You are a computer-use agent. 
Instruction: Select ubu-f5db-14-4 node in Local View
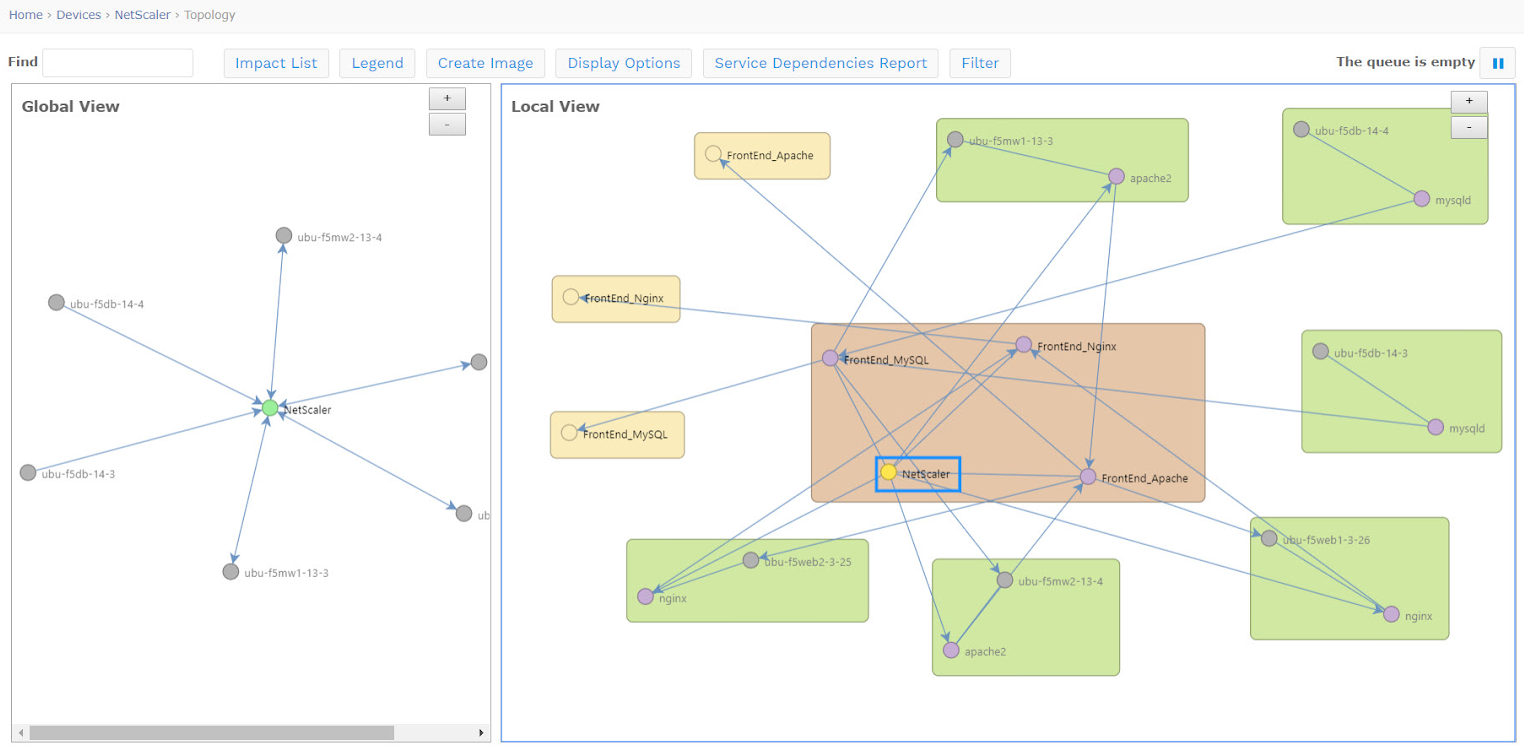point(1301,129)
